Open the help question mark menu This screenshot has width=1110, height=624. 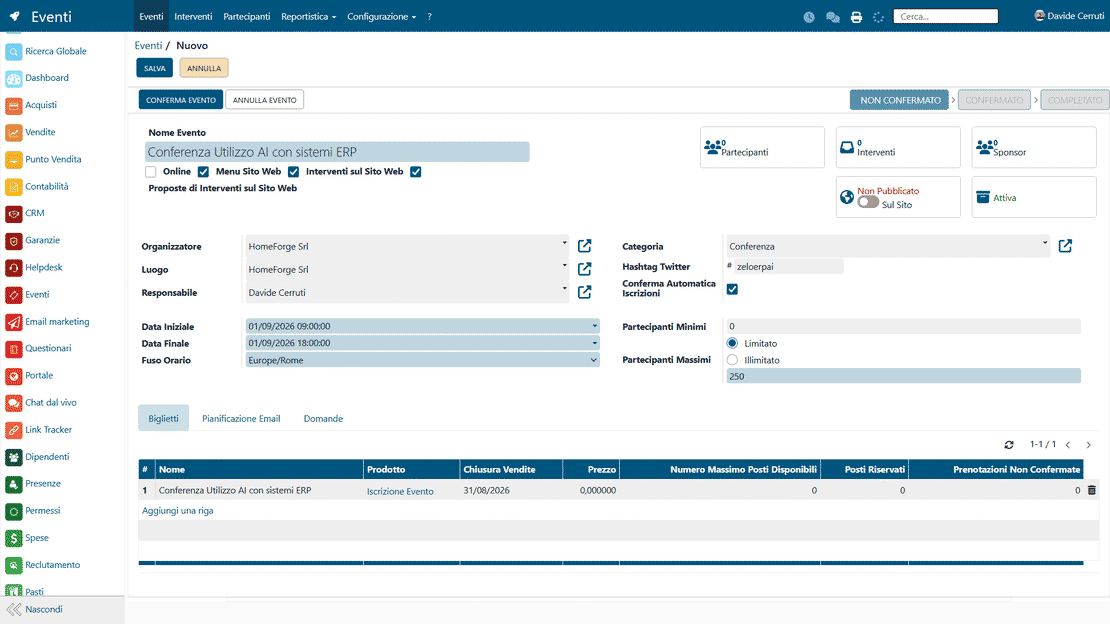pos(429,16)
